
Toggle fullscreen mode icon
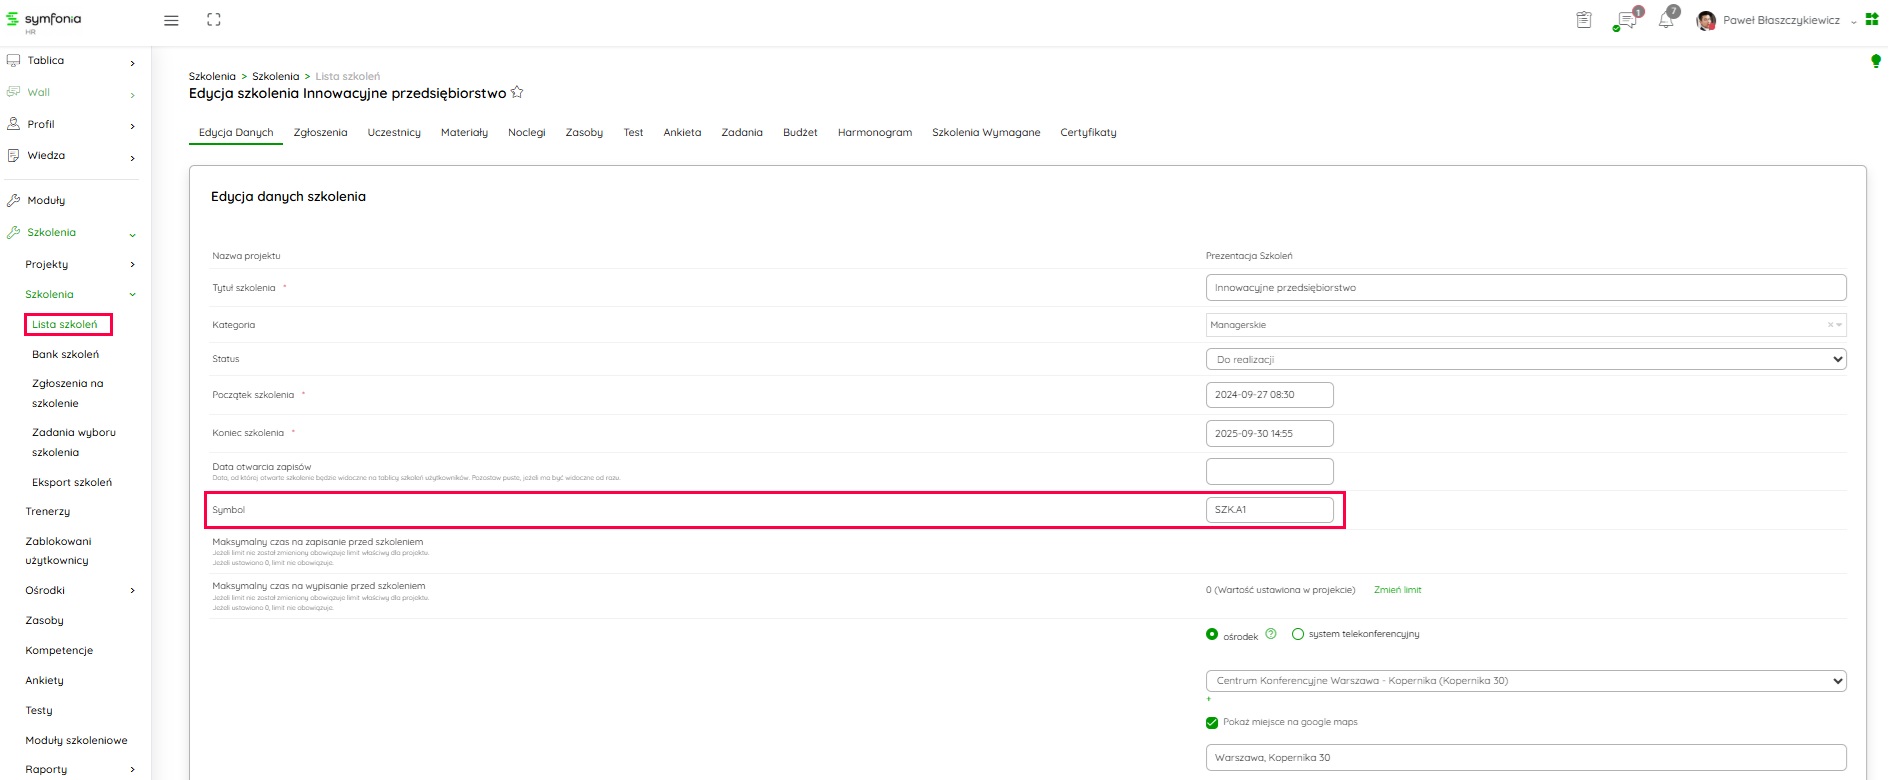pyautogui.click(x=214, y=20)
